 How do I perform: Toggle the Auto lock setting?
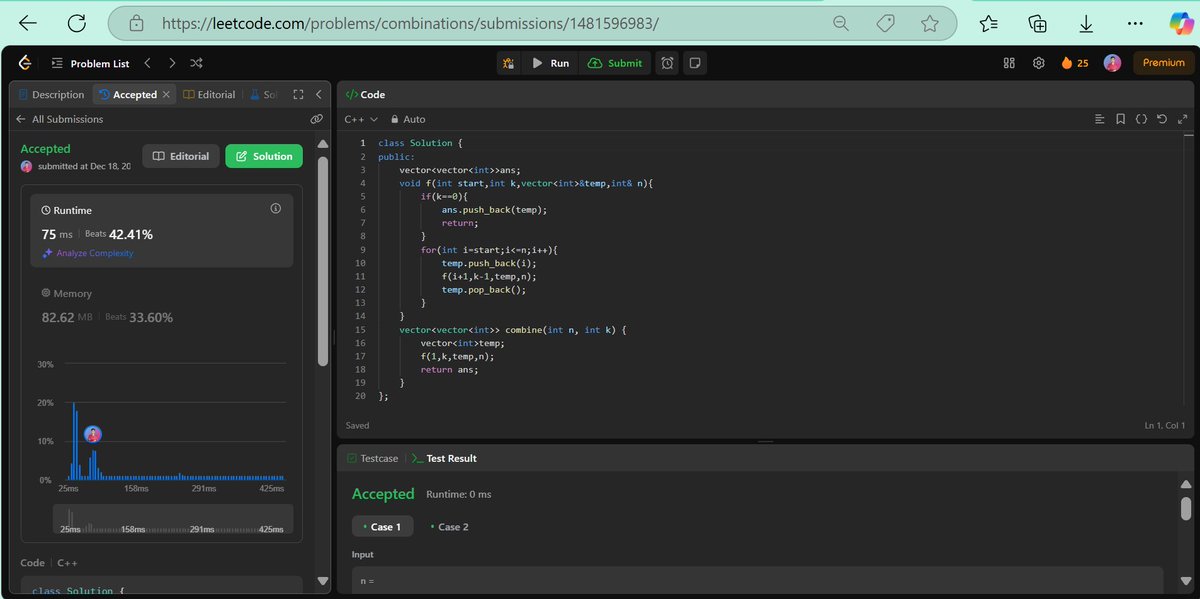408,119
